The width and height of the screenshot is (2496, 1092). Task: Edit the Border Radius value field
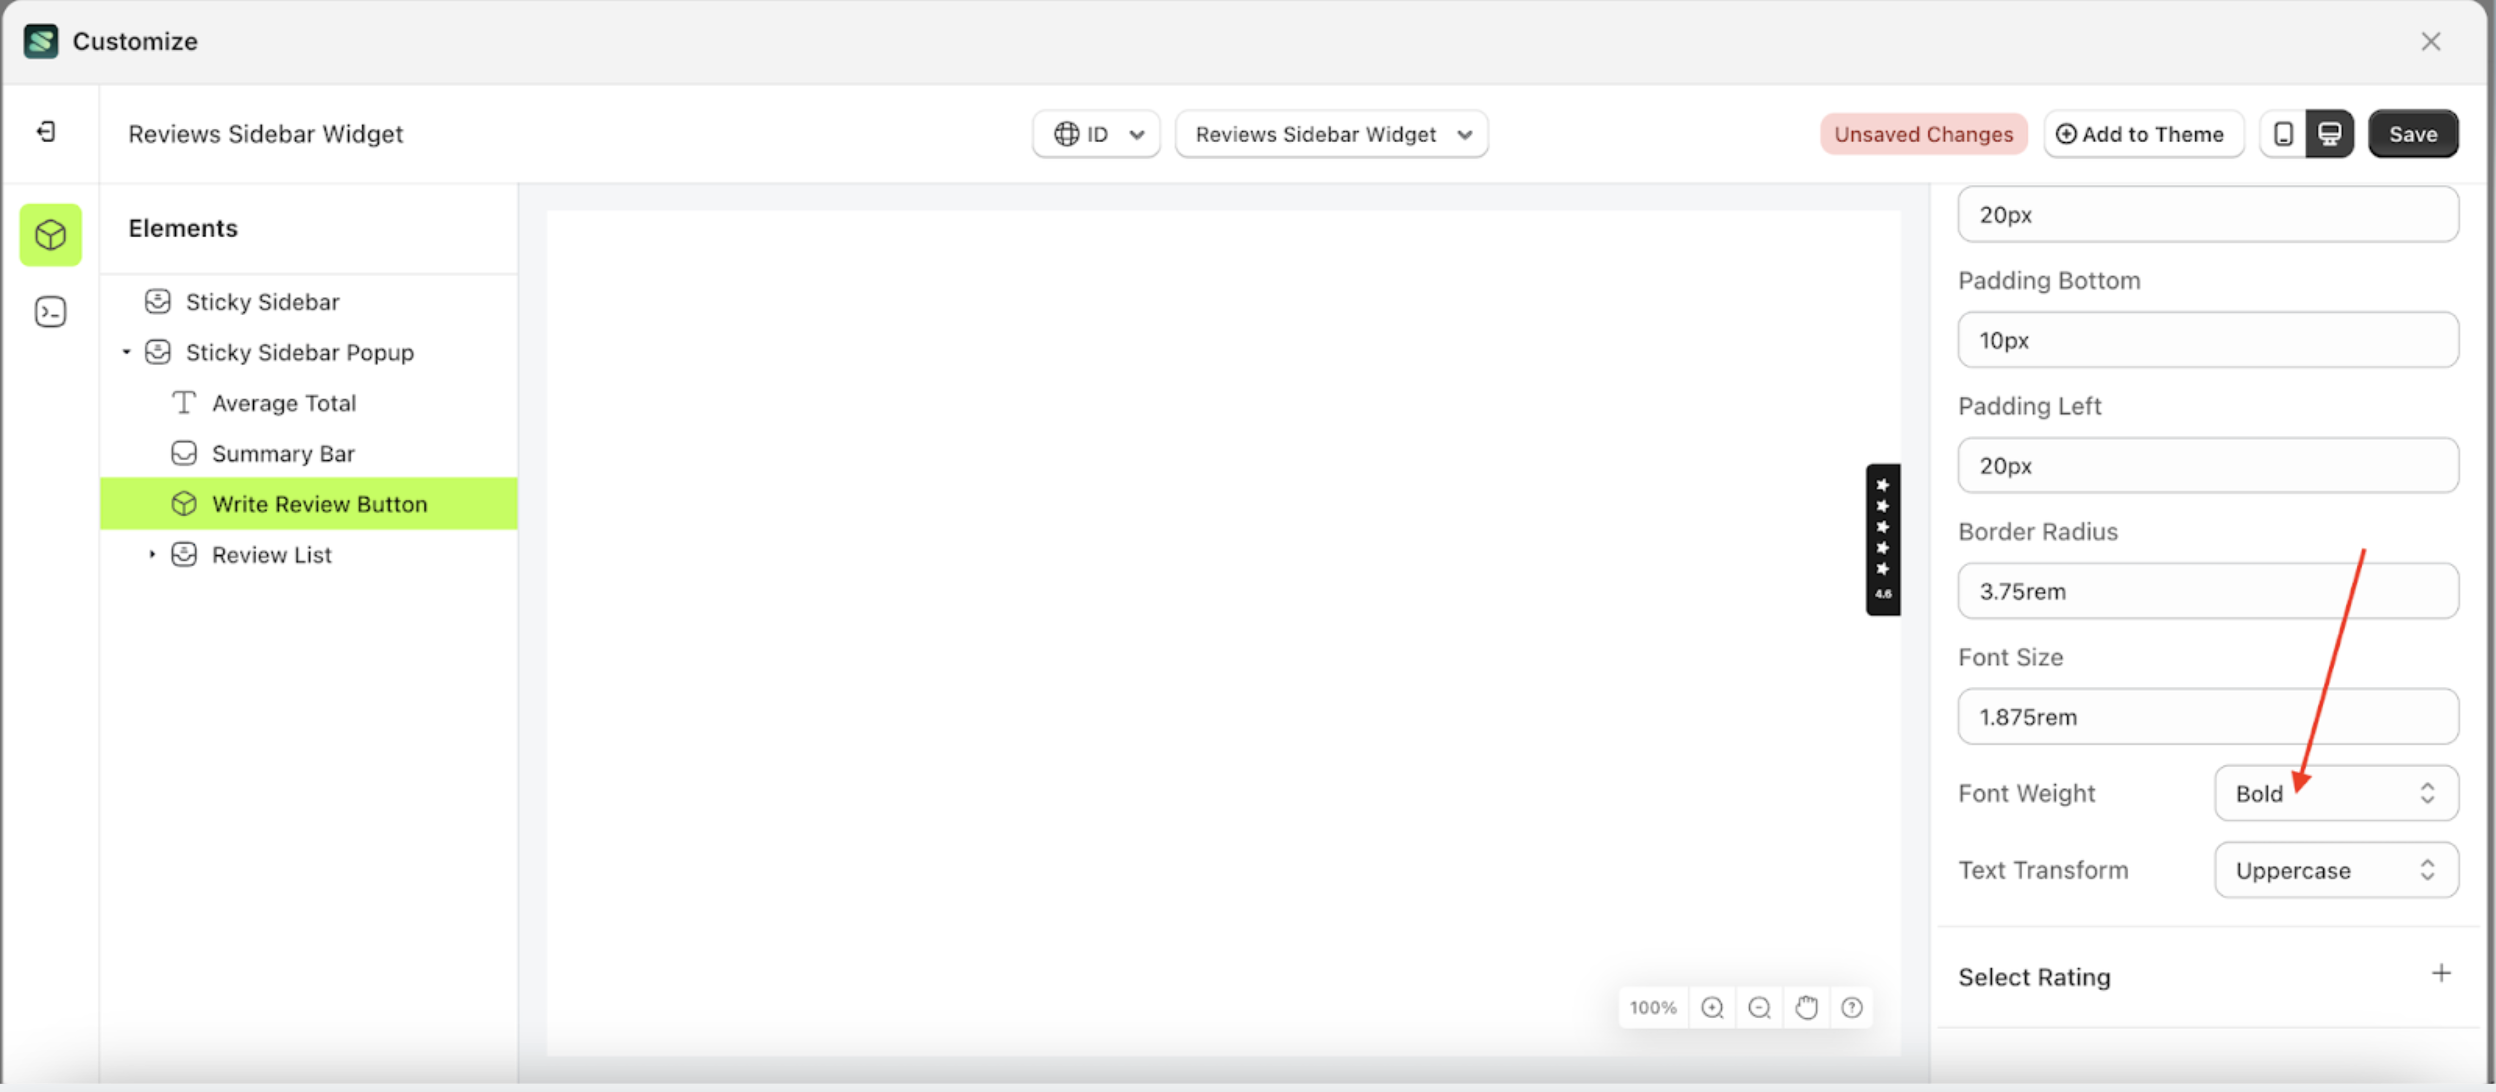click(2205, 590)
